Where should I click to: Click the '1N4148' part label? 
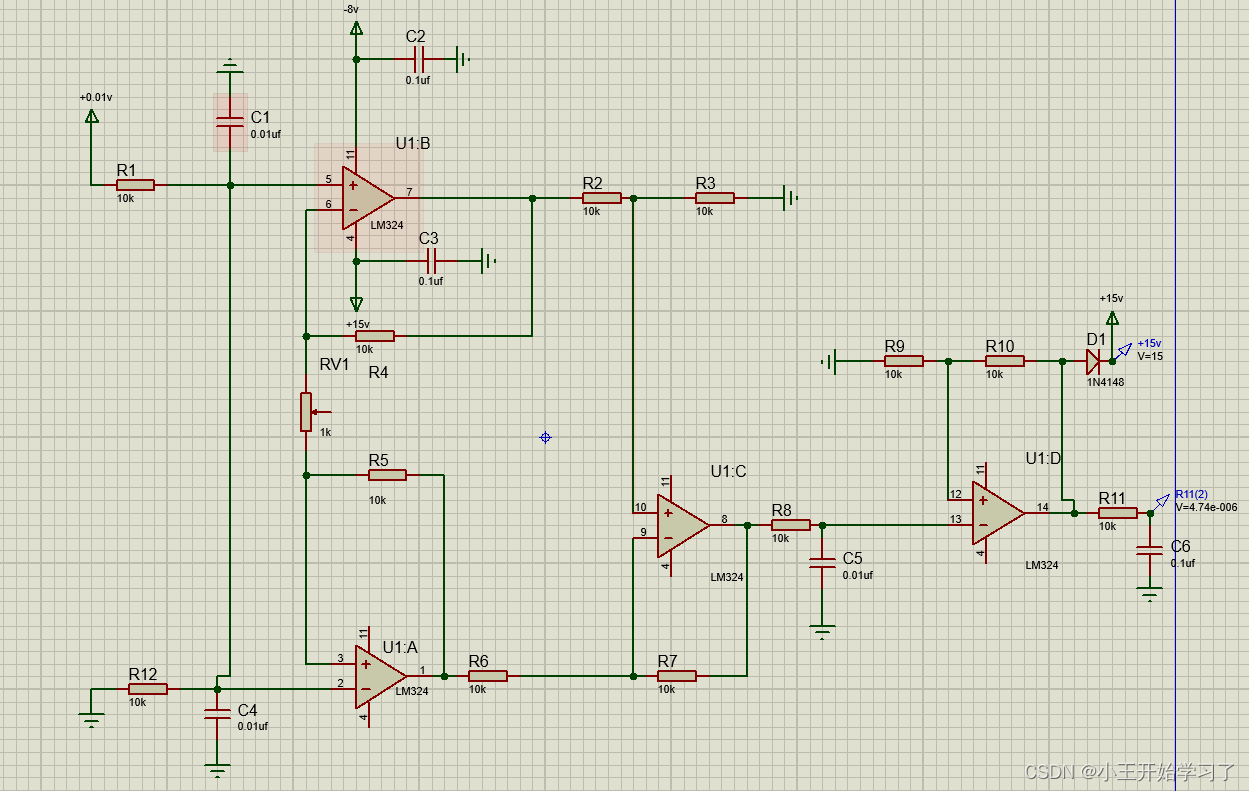[x=1105, y=381]
